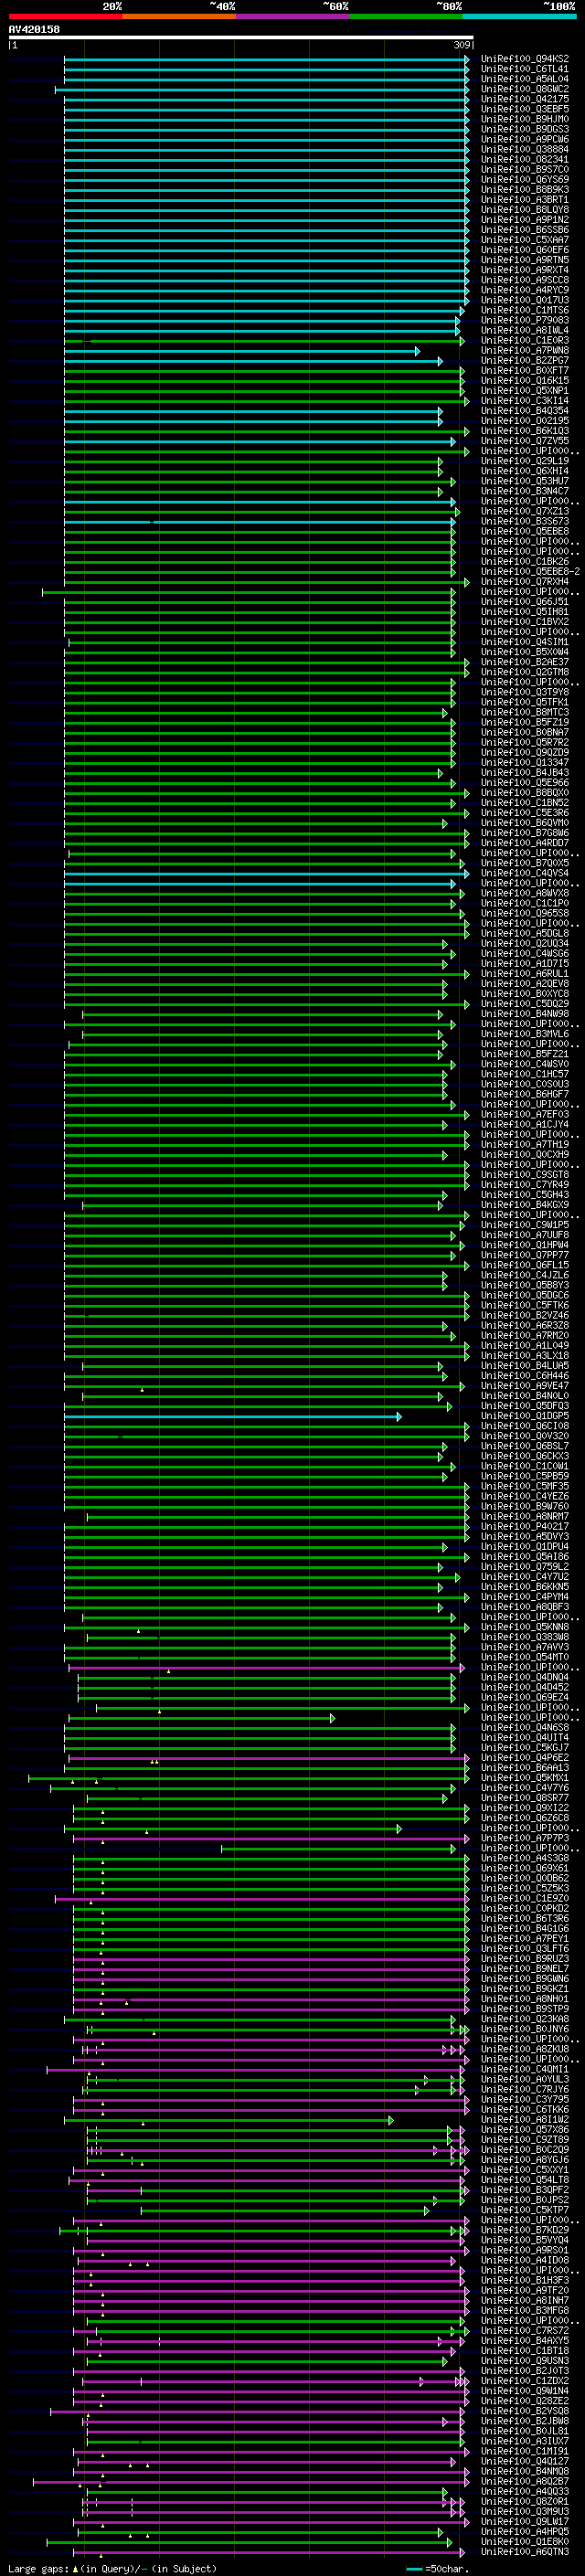Image resolution: width=585 pixels, height=2576 pixels.
Task: Select hit label UniRef100_O82341
Action: pos(525,159)
